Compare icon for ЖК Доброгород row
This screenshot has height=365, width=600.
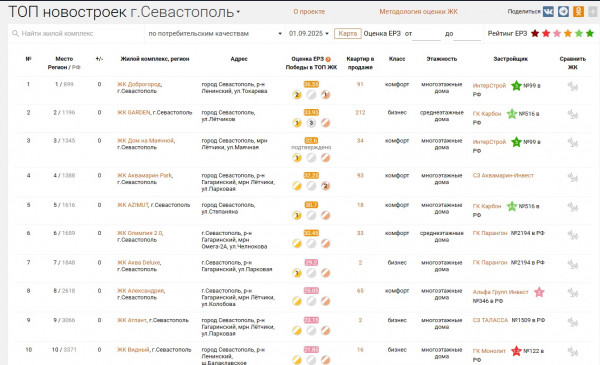tap(572, 86)
